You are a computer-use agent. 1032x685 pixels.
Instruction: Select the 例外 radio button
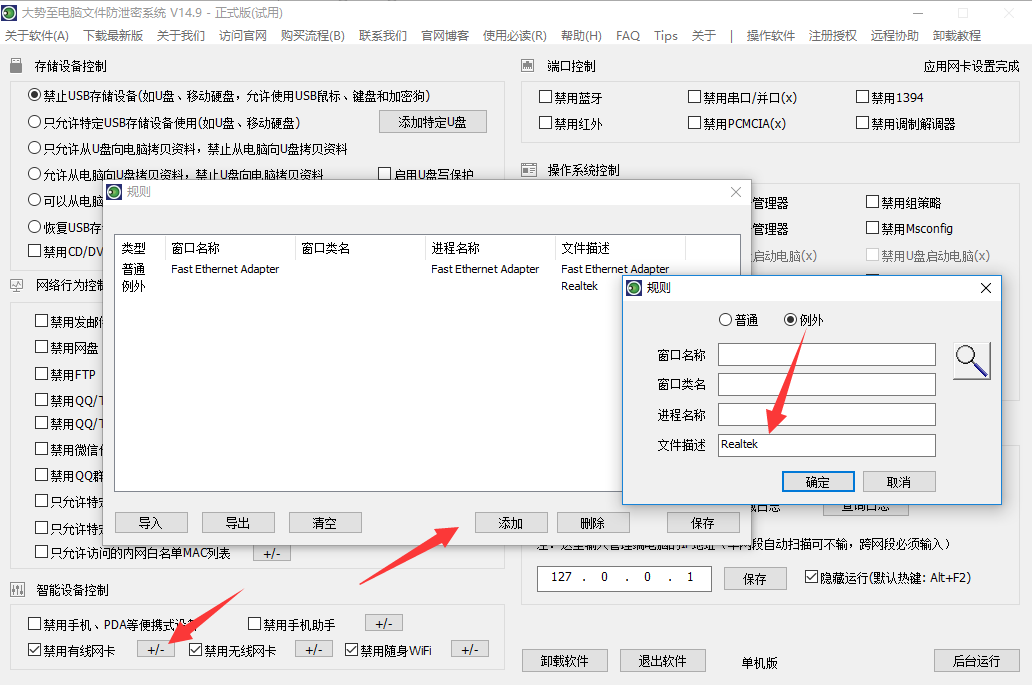click(791, 320)
